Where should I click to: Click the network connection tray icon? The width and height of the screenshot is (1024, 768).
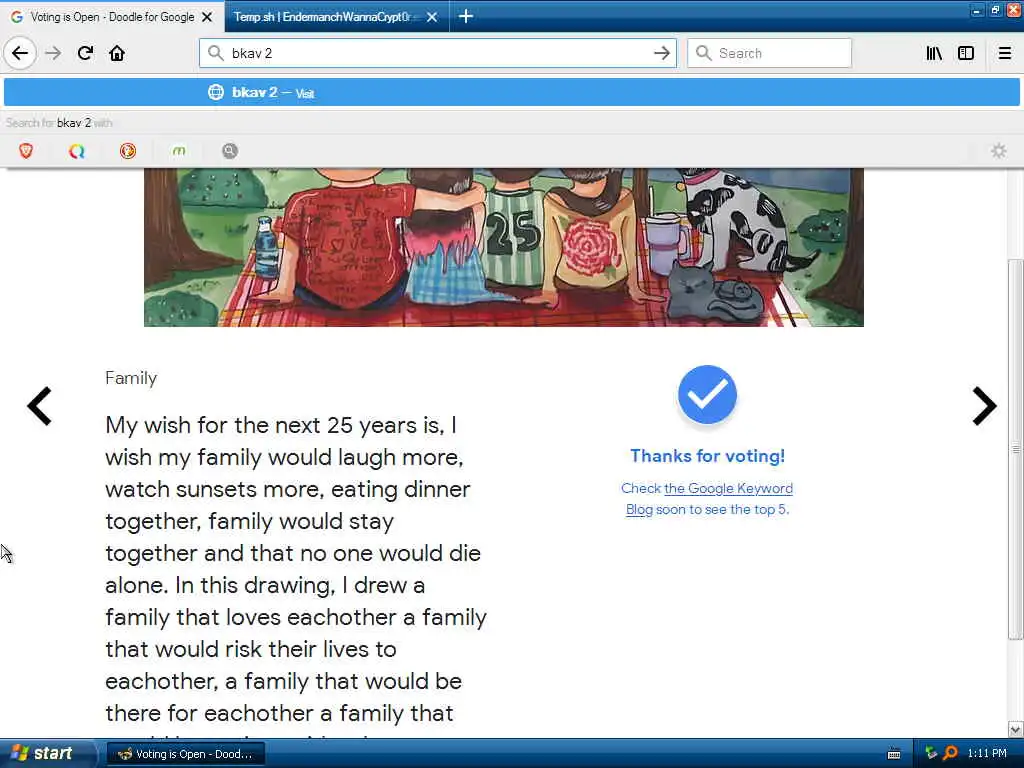click(x=931, y=754)
